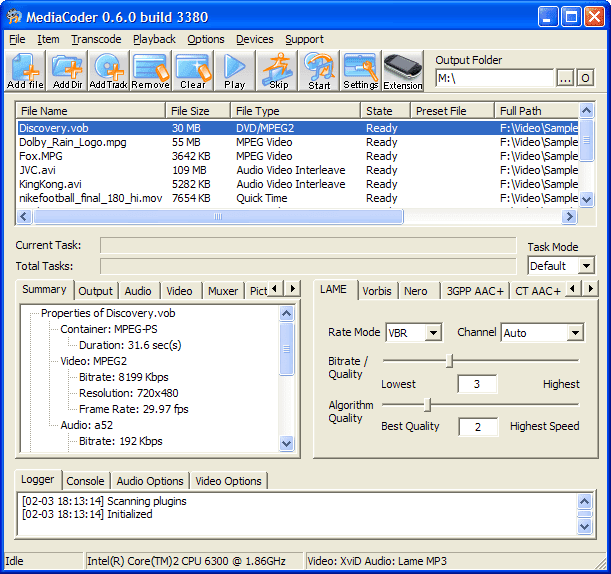Select Dolby_Rain_Logo.mpg in file list
The height and width of the screenshot is (574, 611).
pos(297,142)
